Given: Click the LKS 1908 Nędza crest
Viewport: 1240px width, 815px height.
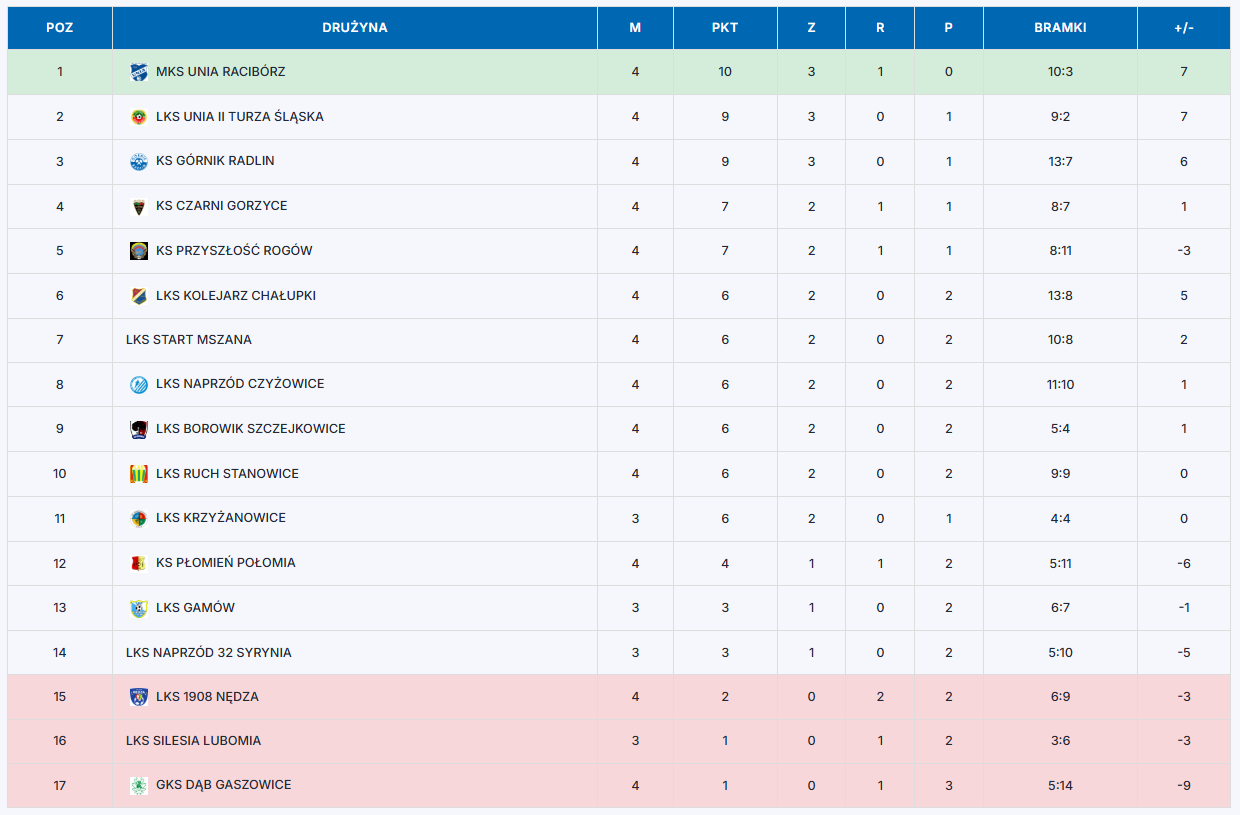Looking at the screenshot, I should 139,697.
